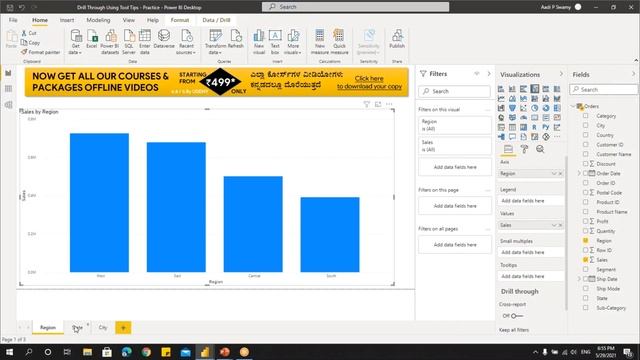Click Copy in clipboard group
Viewport: 640px width, 360px height.
click(31, 42)
